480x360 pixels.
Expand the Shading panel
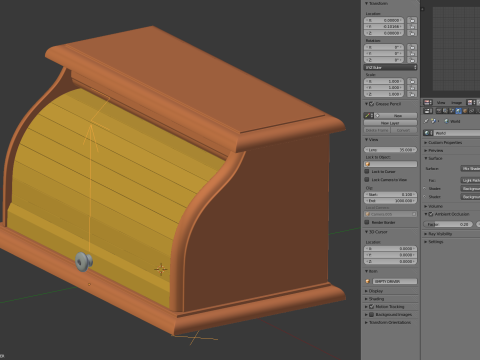click(366, 299)
